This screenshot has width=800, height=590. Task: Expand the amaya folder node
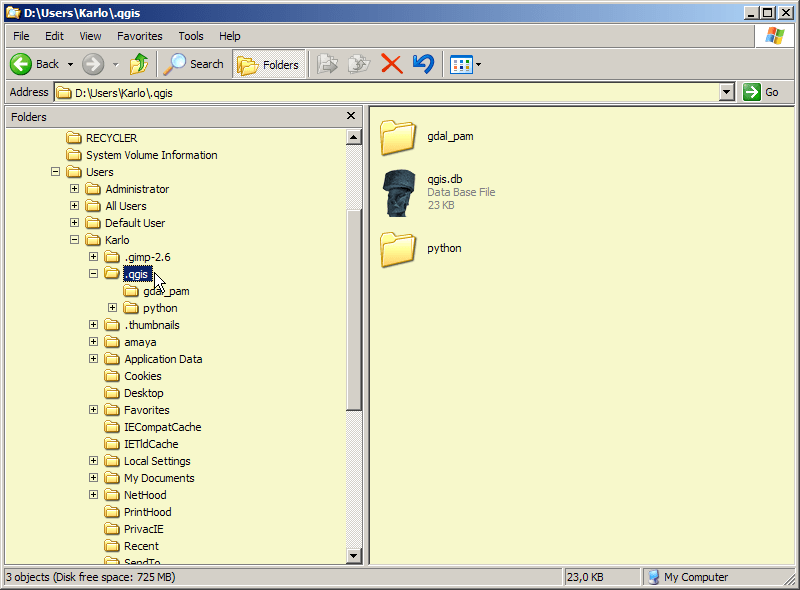coord(93,341)
